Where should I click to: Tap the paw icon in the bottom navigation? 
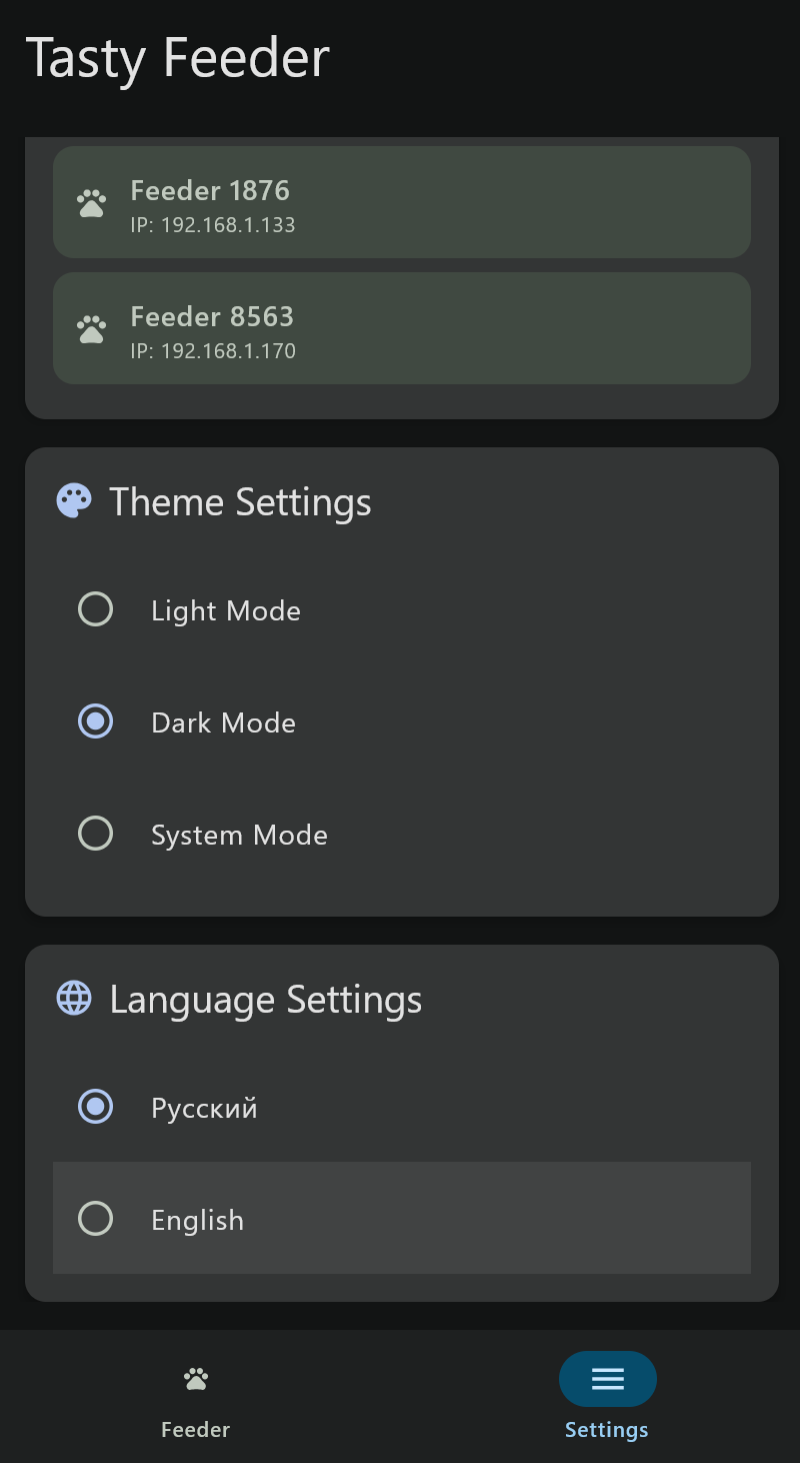[x=196, y=1379]
